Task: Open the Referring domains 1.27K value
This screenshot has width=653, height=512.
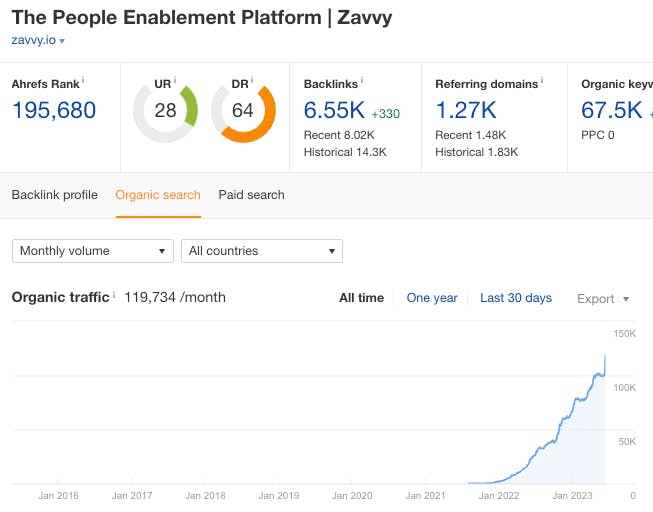Action: point(466,110)
